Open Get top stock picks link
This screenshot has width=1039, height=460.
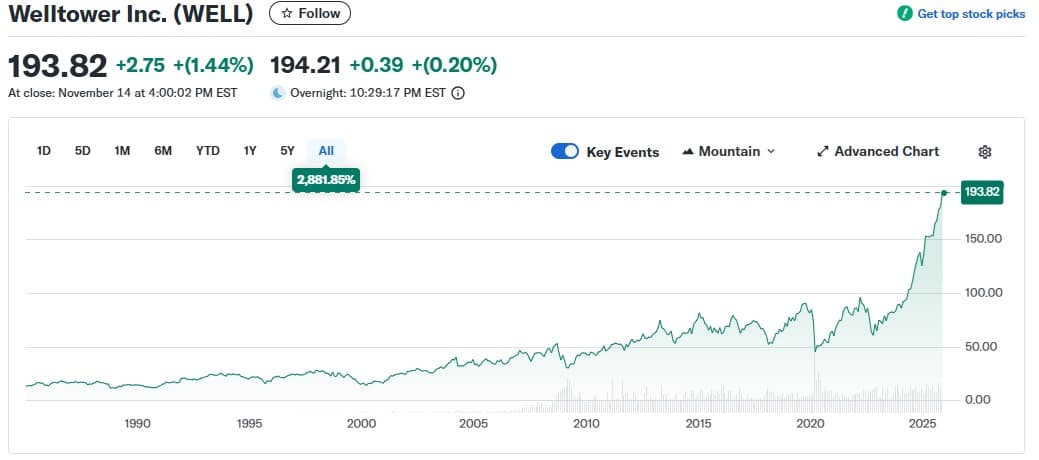(971, 14)
